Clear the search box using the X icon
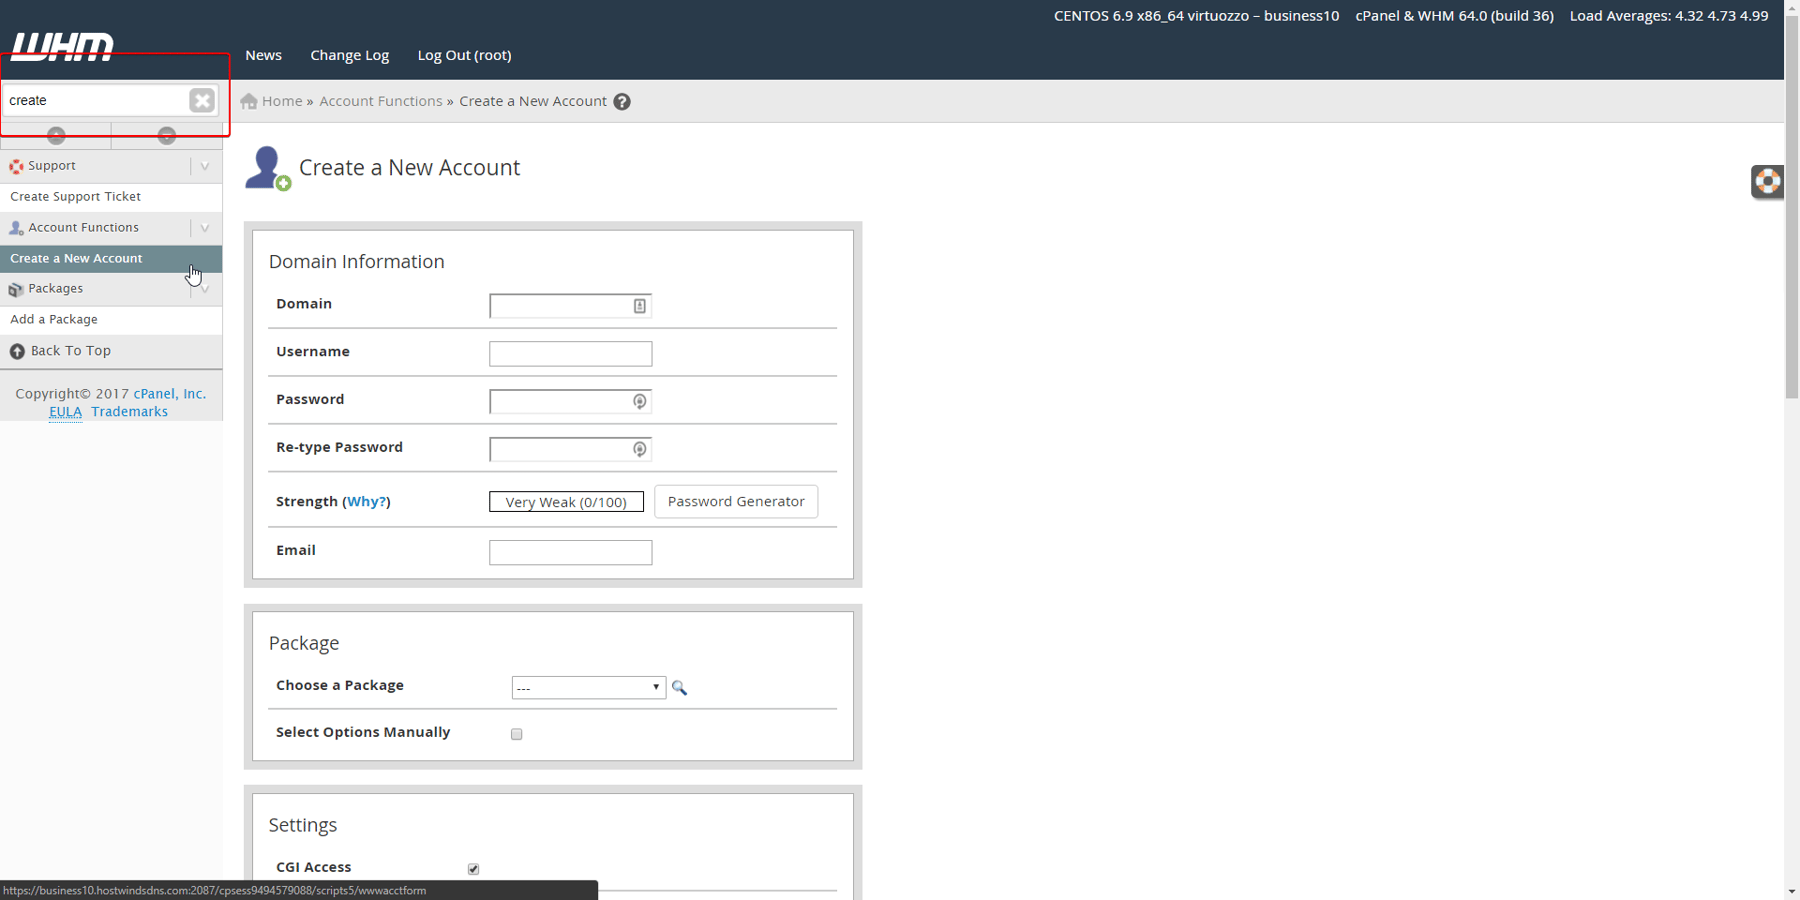 201,100
